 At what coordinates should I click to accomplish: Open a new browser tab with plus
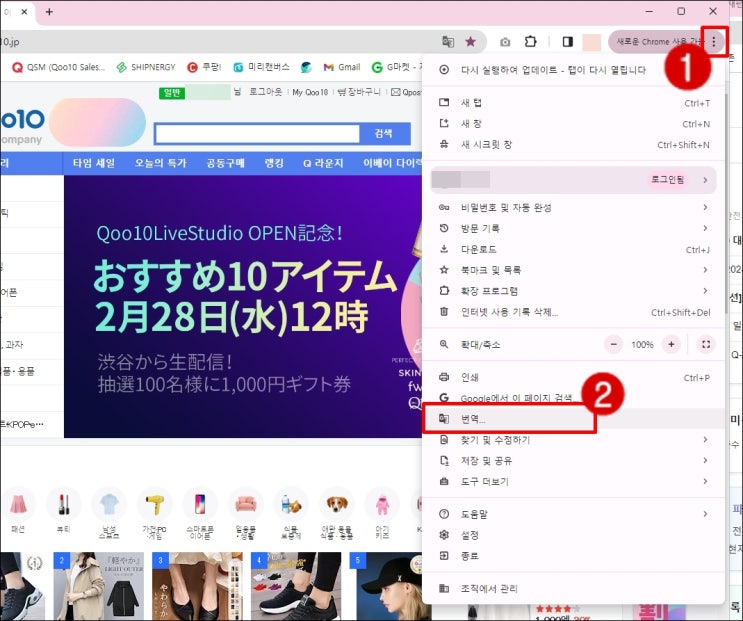49,11
